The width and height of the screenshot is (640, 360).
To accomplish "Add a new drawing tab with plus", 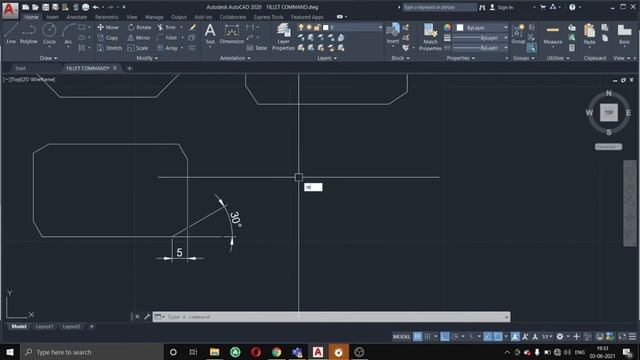I will (x=129, y=68).
